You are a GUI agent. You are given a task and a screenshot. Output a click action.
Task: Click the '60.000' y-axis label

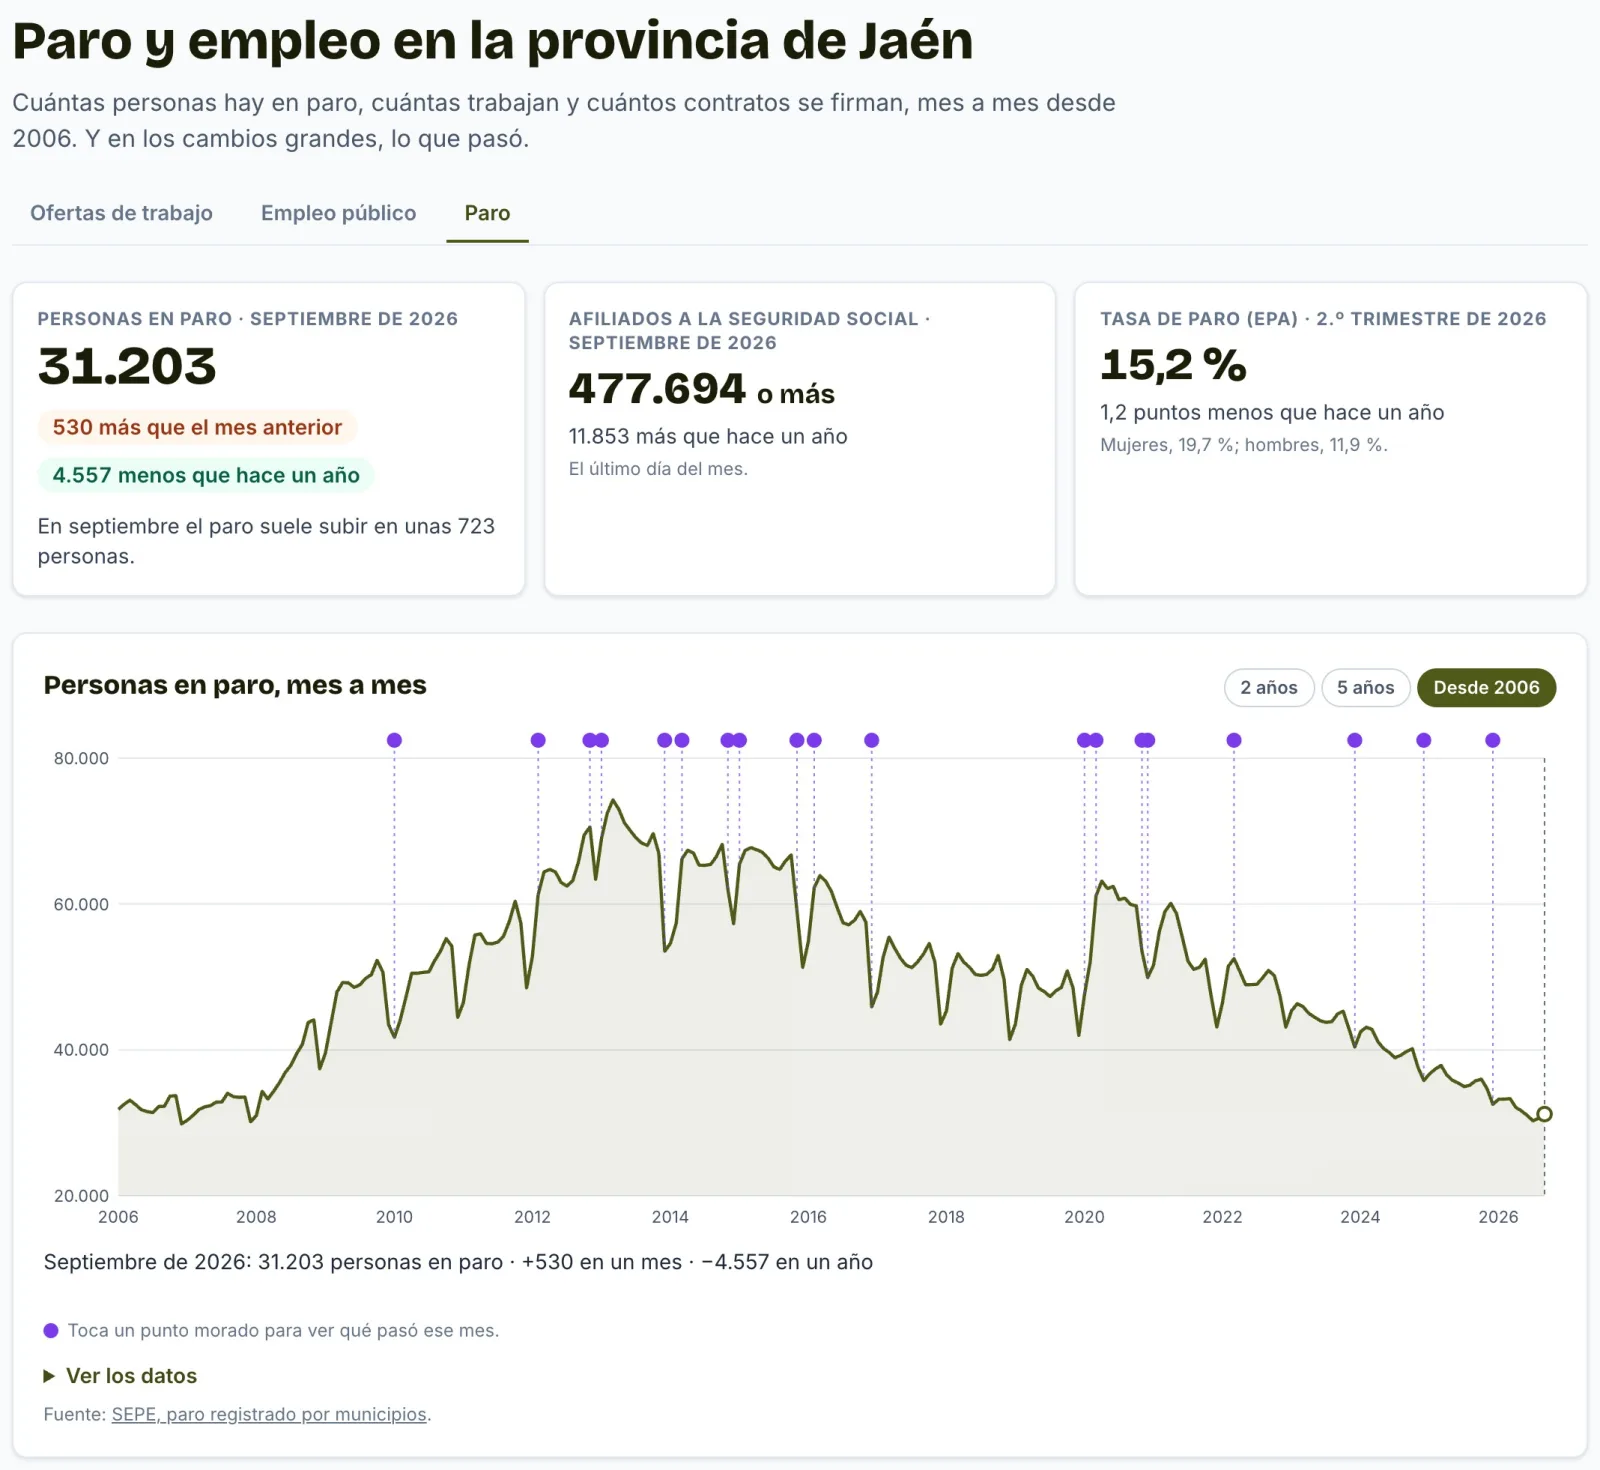click(81, 904)
